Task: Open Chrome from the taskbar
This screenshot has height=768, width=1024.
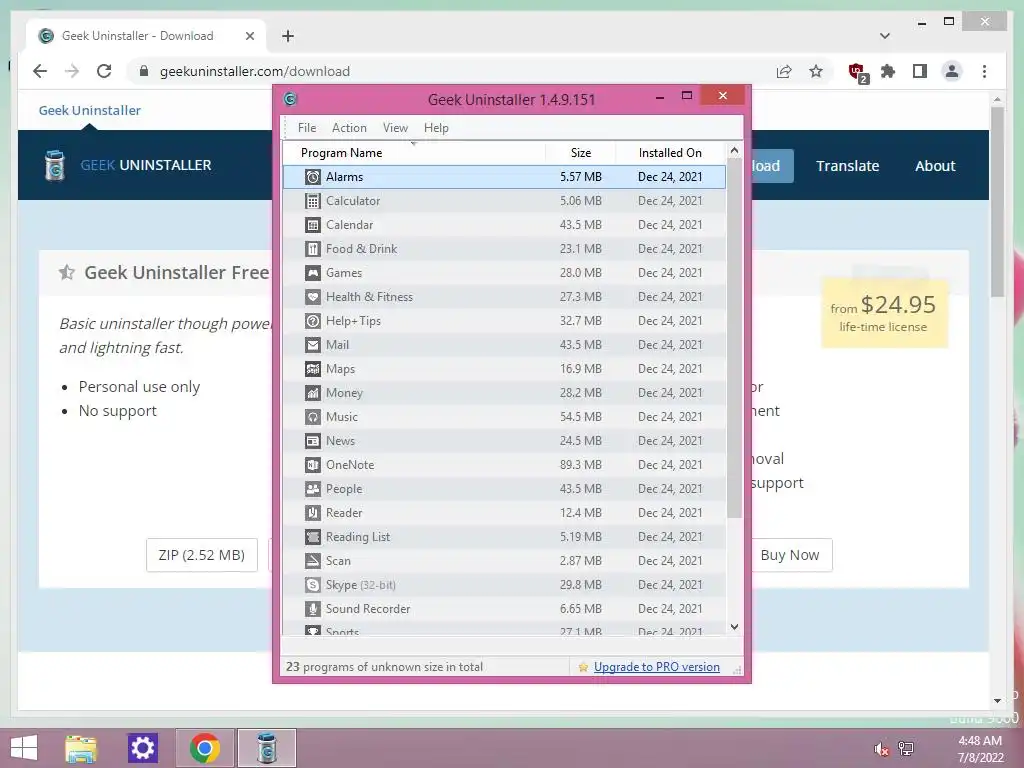Action: click(x=204, y=748)
